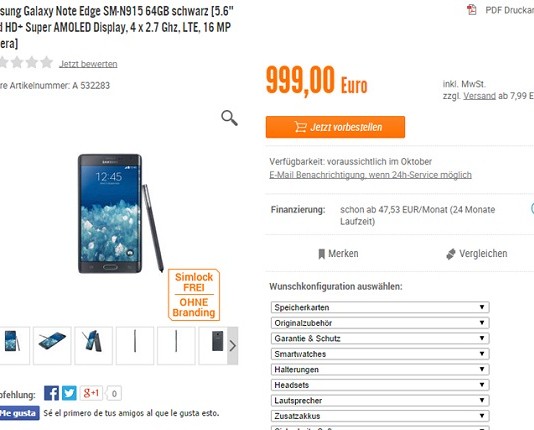Open the Halterungen dropdown
The width and height of the screenshot is (534, 430).
[380, 369]
